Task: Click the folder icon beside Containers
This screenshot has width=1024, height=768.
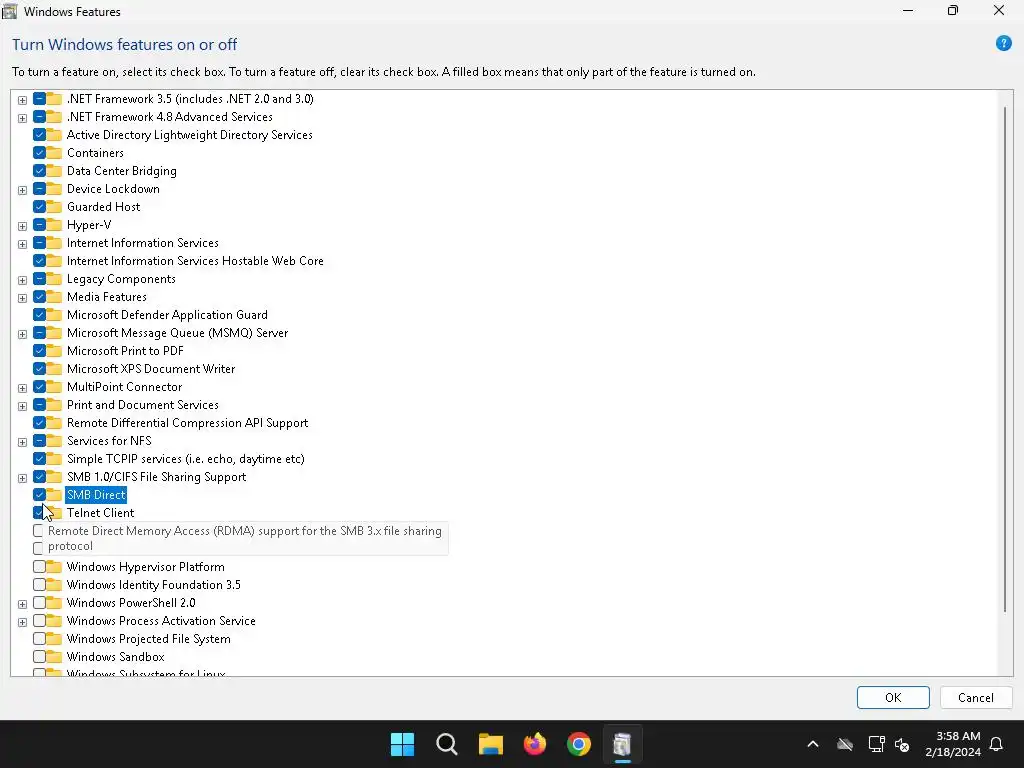Action: click(54, 153)
